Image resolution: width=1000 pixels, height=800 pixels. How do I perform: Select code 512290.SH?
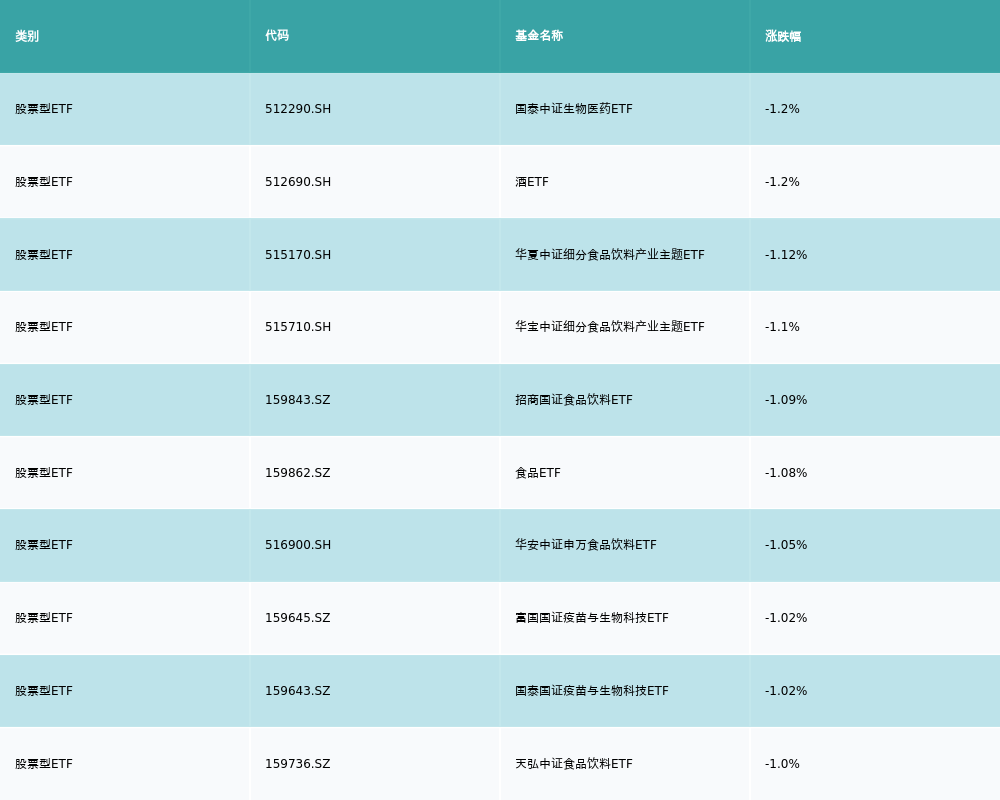tap(298, 109)
